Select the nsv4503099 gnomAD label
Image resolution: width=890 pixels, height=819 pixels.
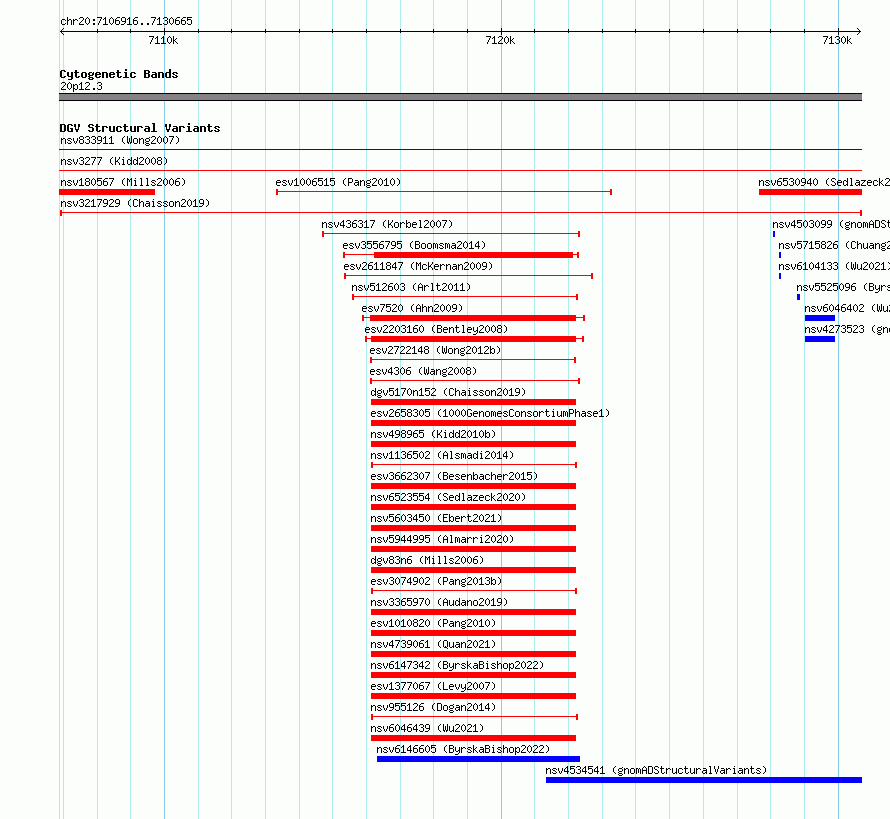[831, 224]
